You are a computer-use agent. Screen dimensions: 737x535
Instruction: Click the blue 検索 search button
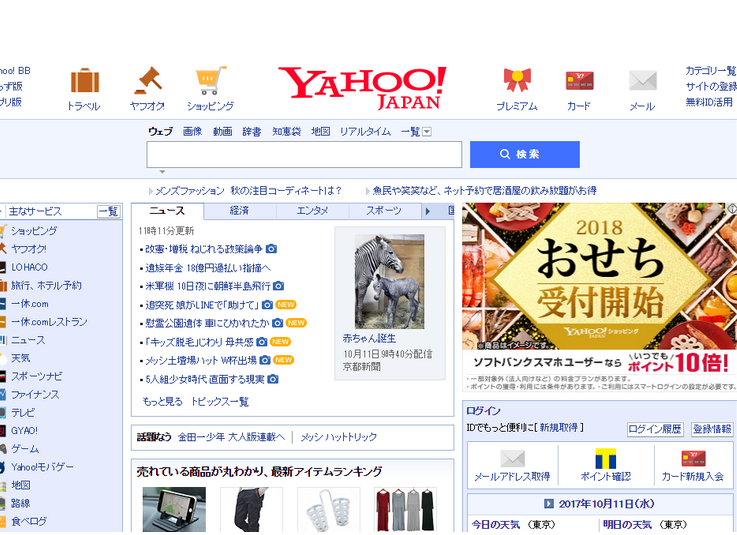(525, 154)
